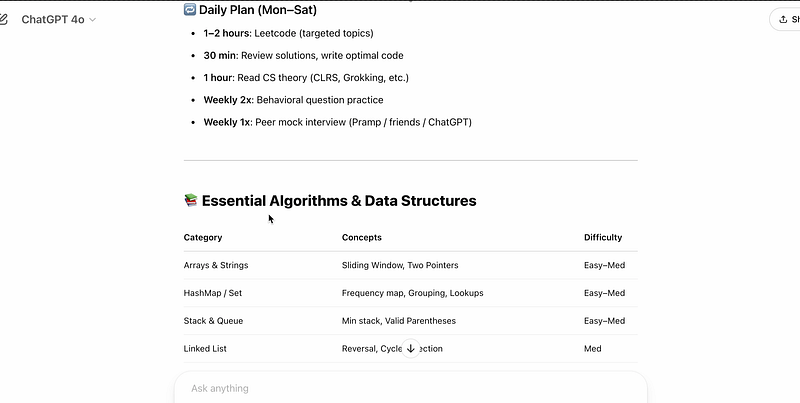
Task: Click the scroll-to-bottom arrow button
Action: tap(410, 349)
